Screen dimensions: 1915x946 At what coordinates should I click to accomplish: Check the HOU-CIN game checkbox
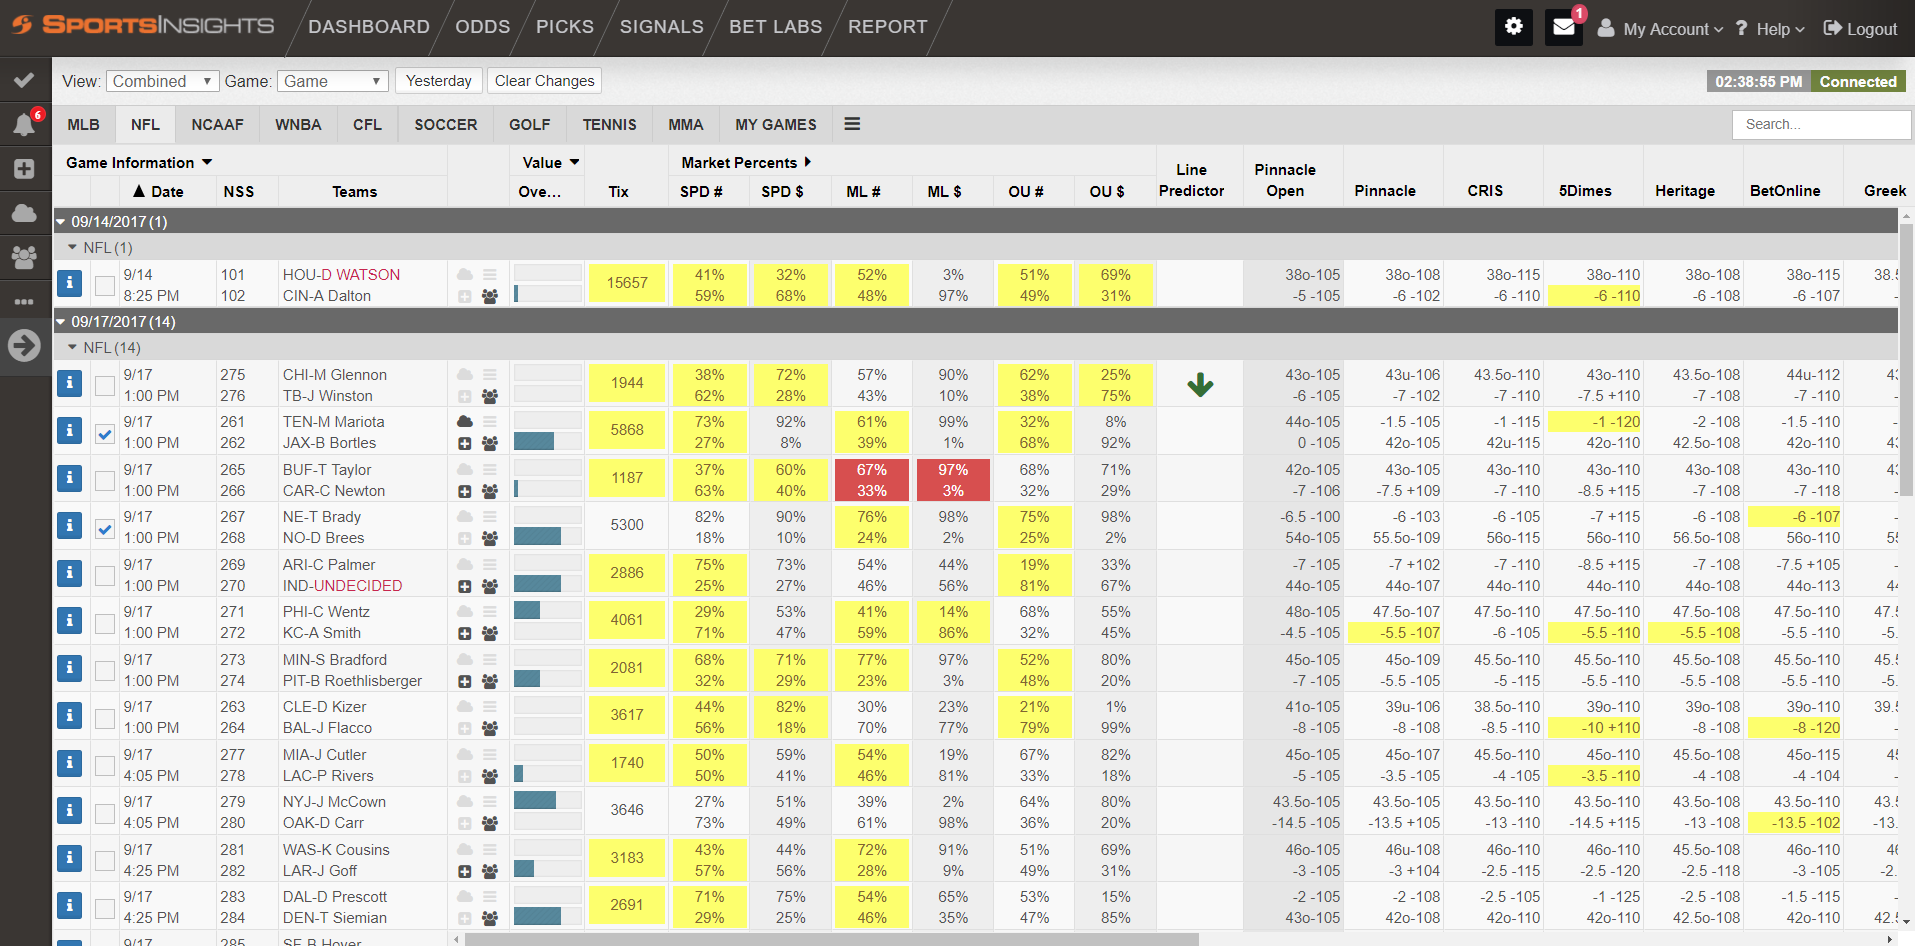click(x=105, y=286)
